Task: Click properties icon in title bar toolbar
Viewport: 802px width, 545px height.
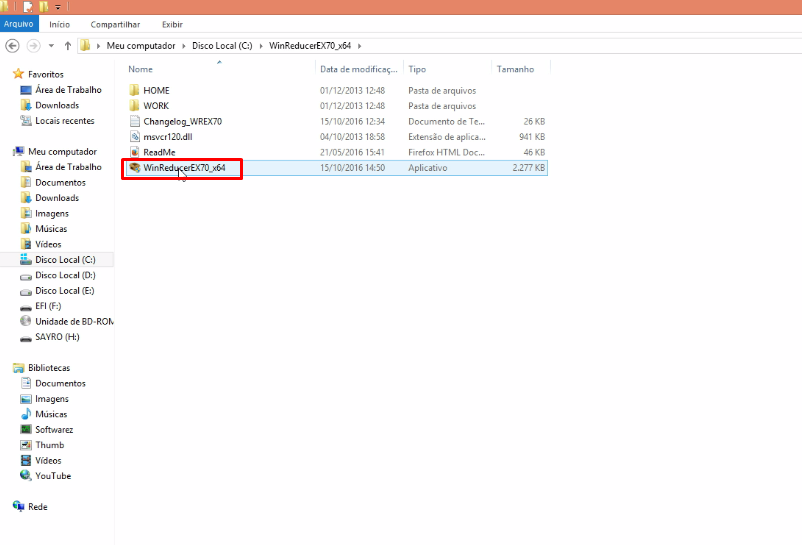Action: pyautogui.click(x=28, y=7)
